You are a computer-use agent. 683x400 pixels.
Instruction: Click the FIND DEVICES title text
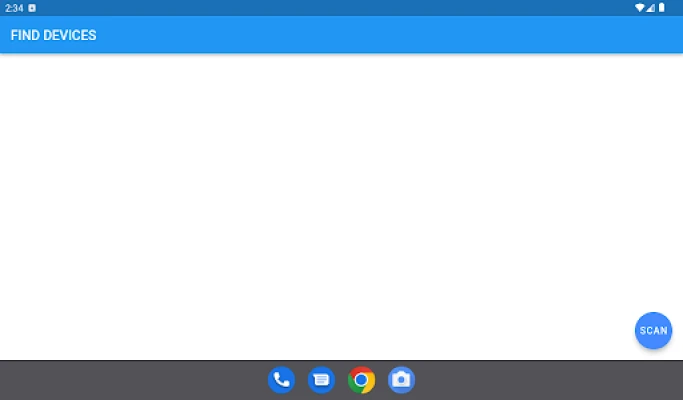(53, 35)
